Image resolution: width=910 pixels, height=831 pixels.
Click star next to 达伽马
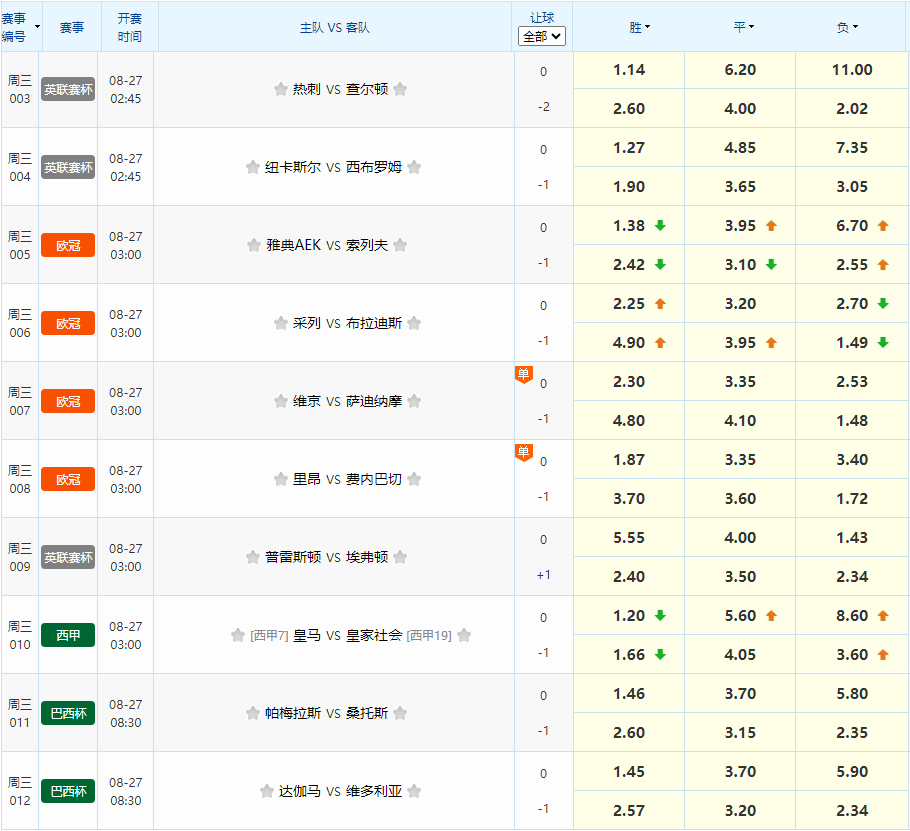pos(267,791)
